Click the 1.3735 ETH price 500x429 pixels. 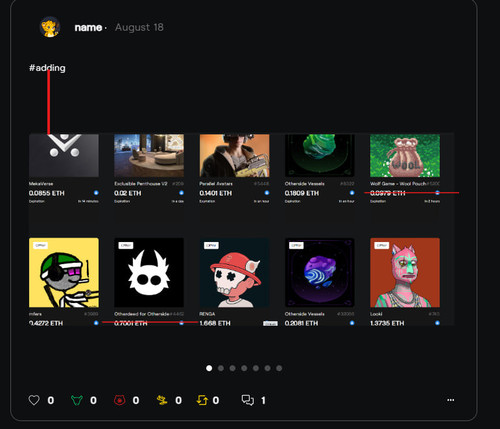[x=387, y=323]
